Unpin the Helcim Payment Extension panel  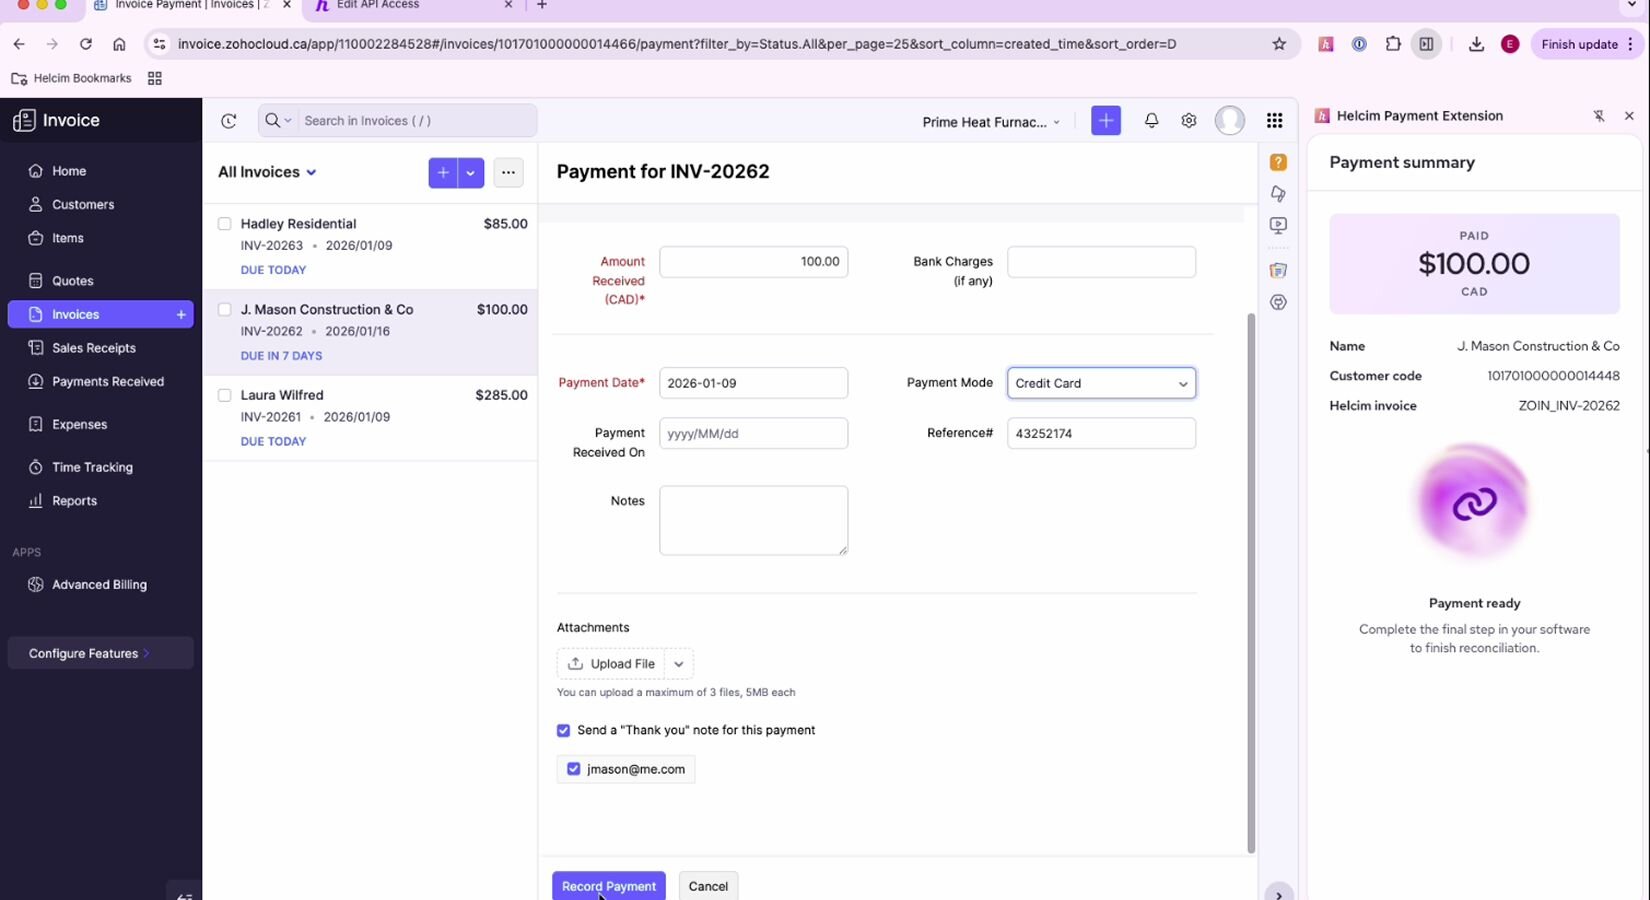(x=1598, y=116)
